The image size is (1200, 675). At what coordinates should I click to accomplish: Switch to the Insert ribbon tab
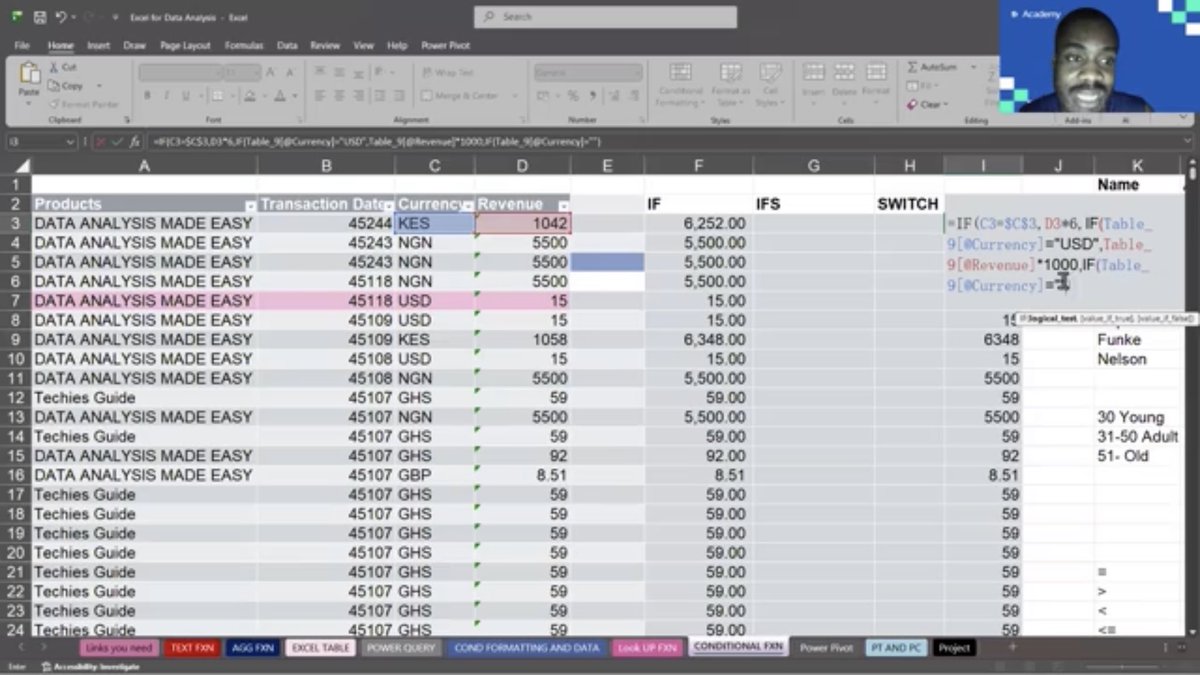98,45
